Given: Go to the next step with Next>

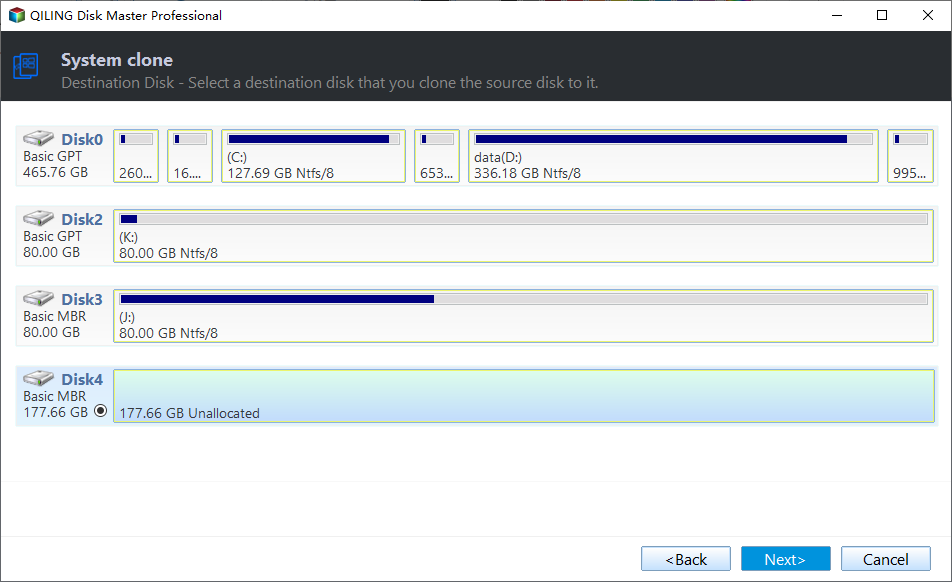Looking at the screenshot, I should (786, 559).
